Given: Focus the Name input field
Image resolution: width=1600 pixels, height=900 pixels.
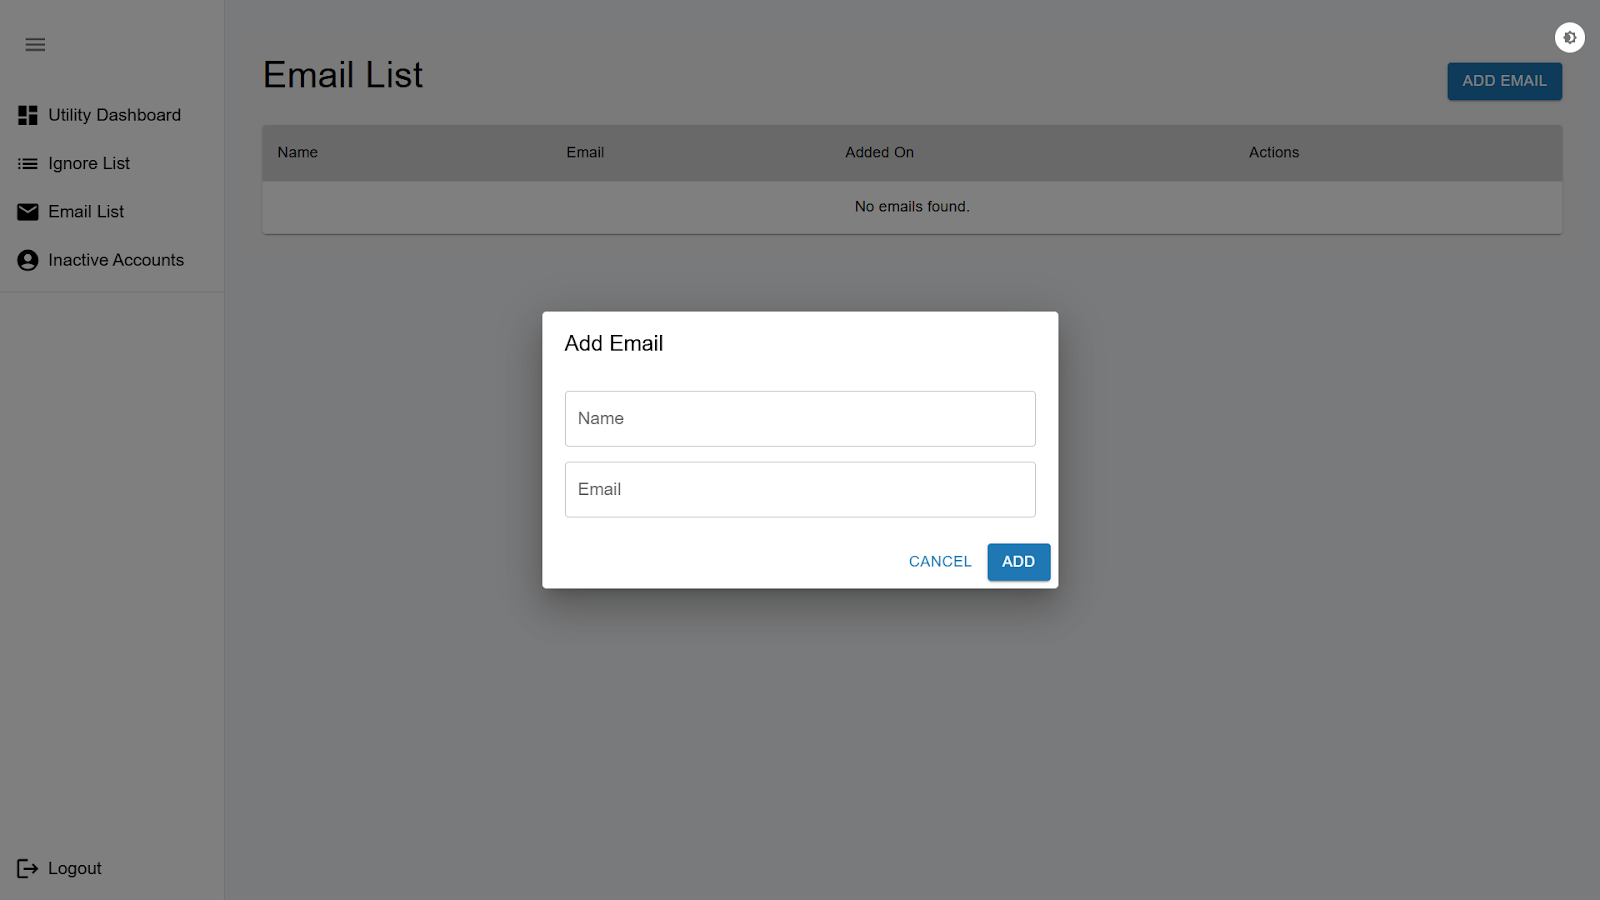Looking at the screenshot, I should (x=800, y=419).
